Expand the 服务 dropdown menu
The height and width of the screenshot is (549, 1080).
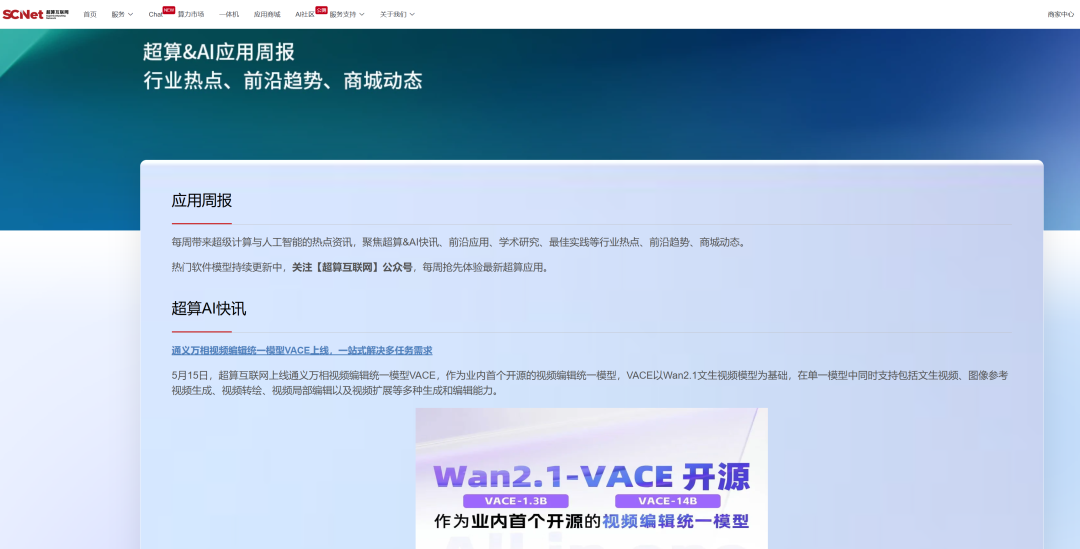click(122, 14)
